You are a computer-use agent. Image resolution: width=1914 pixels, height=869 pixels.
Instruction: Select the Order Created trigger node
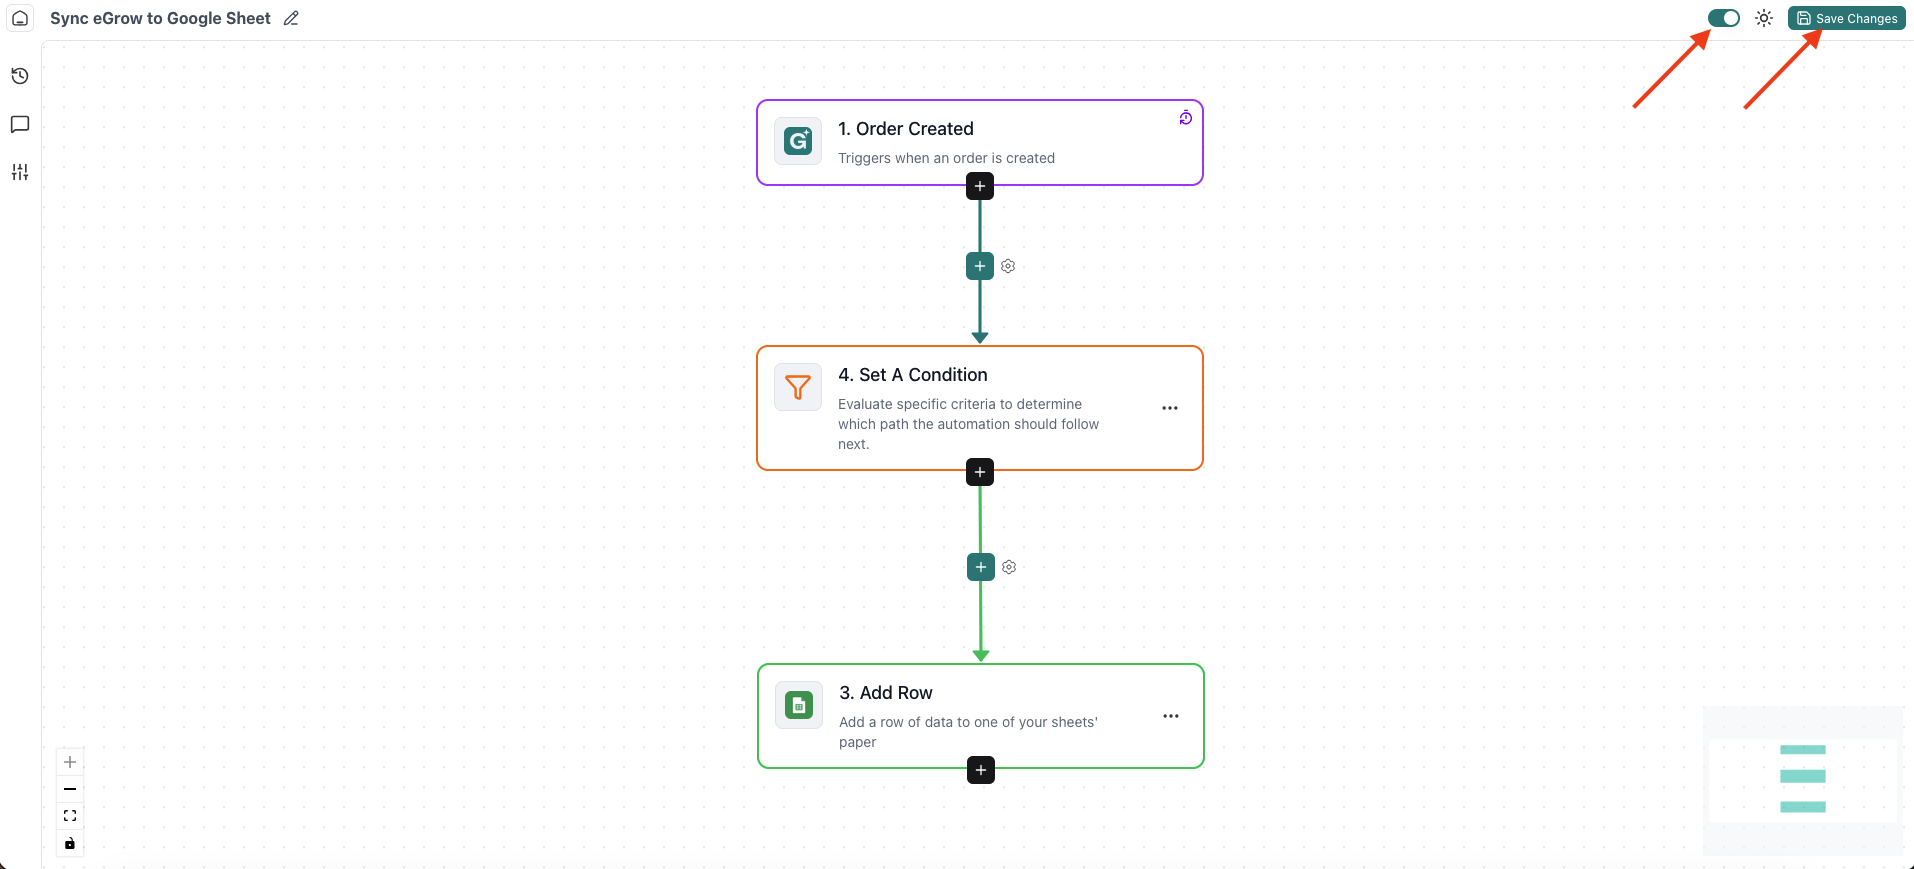(979, 142)
